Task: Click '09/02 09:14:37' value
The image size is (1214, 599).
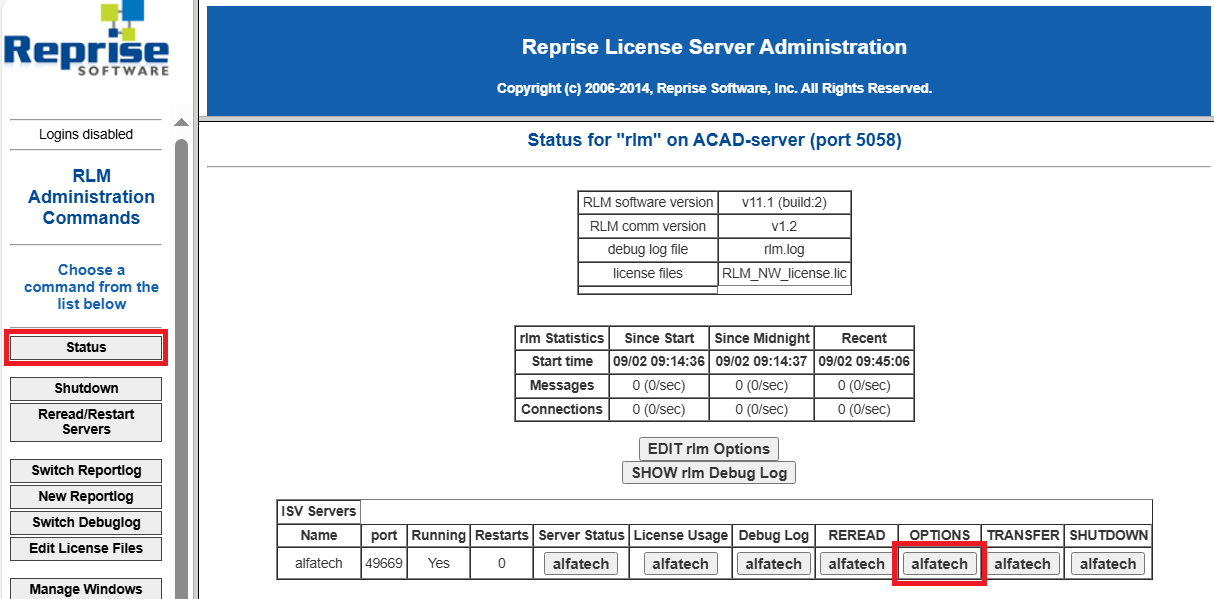Action: point(761,362)
